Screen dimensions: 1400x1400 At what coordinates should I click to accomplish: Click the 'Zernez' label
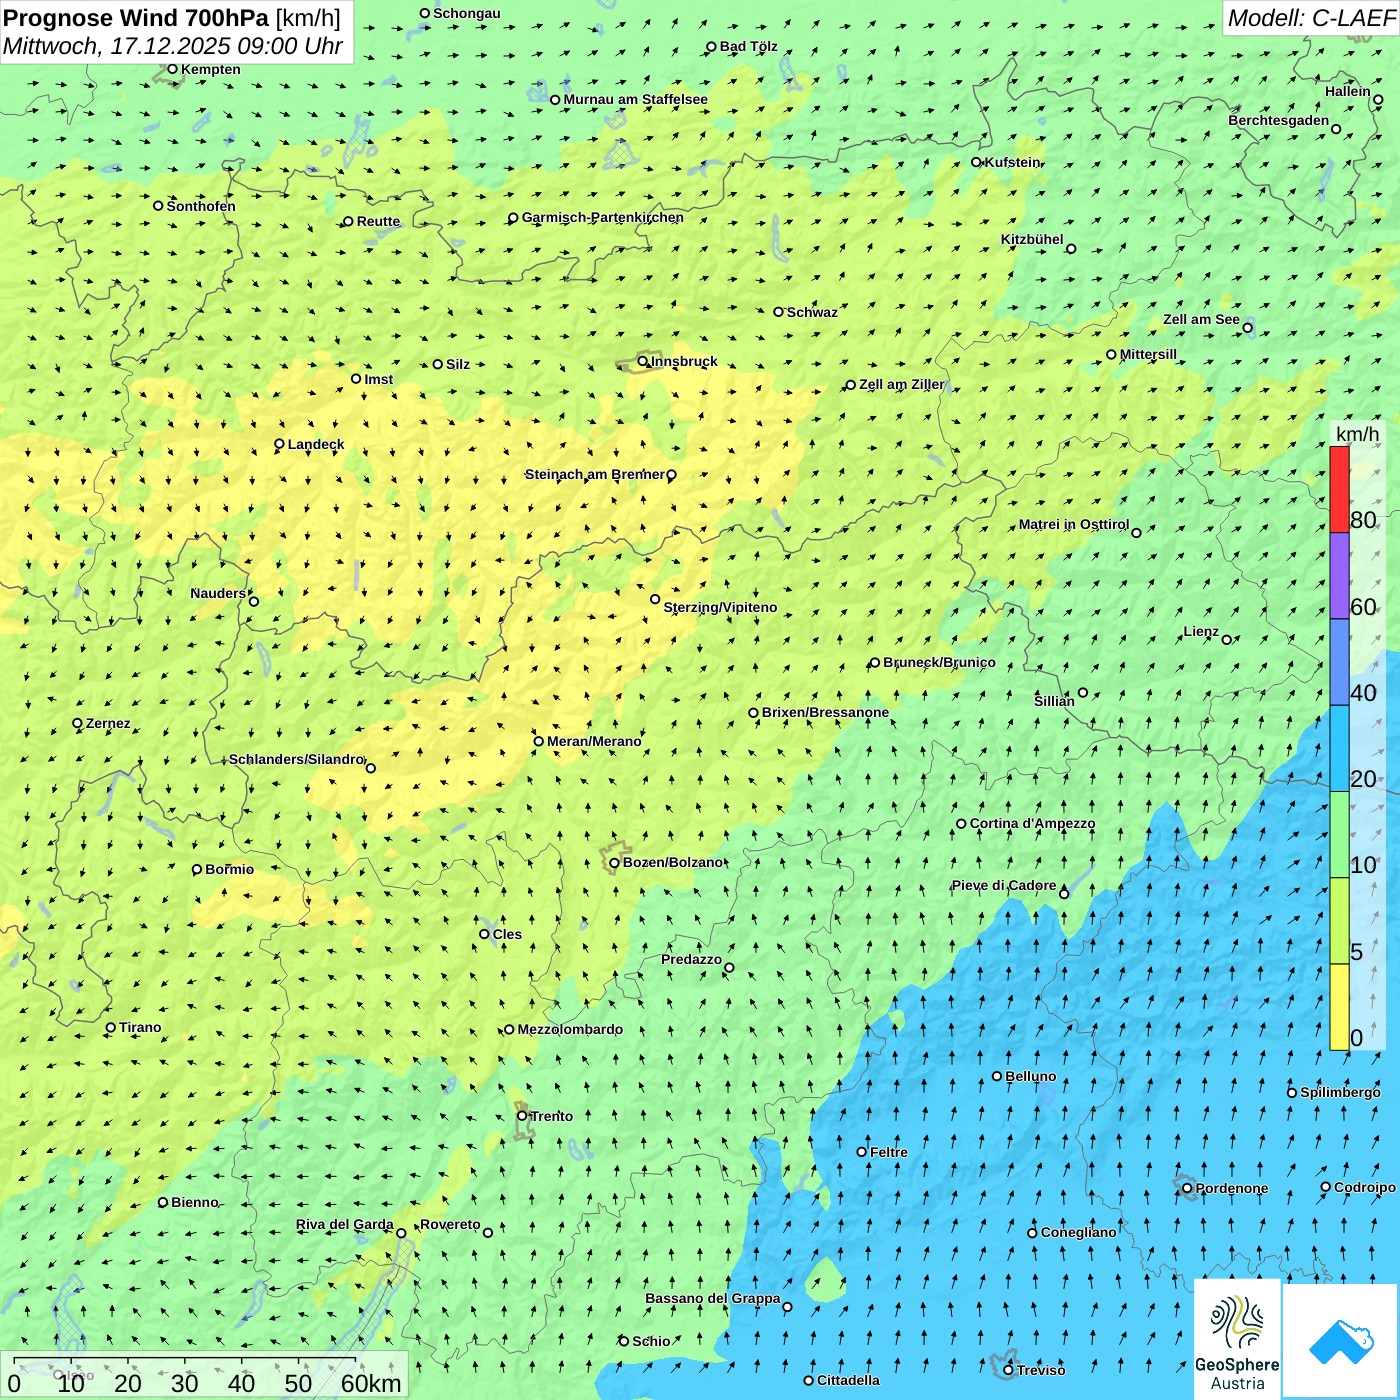[x=108, y=723]
